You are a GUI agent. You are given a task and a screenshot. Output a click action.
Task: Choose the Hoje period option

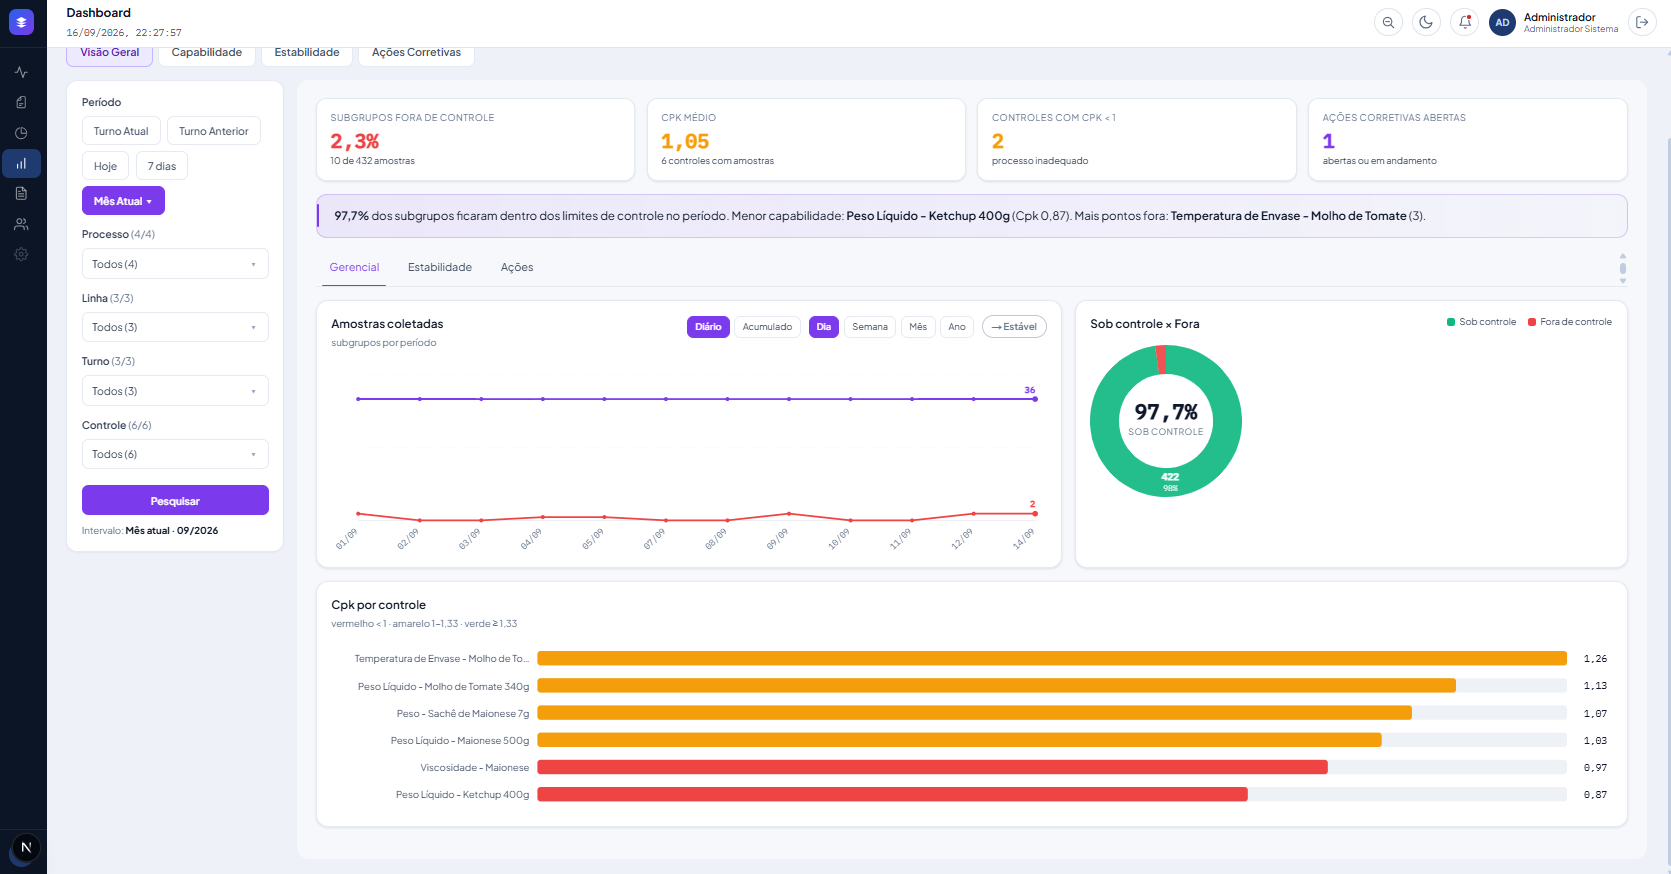pyautogui.click(x=105, y=166)
